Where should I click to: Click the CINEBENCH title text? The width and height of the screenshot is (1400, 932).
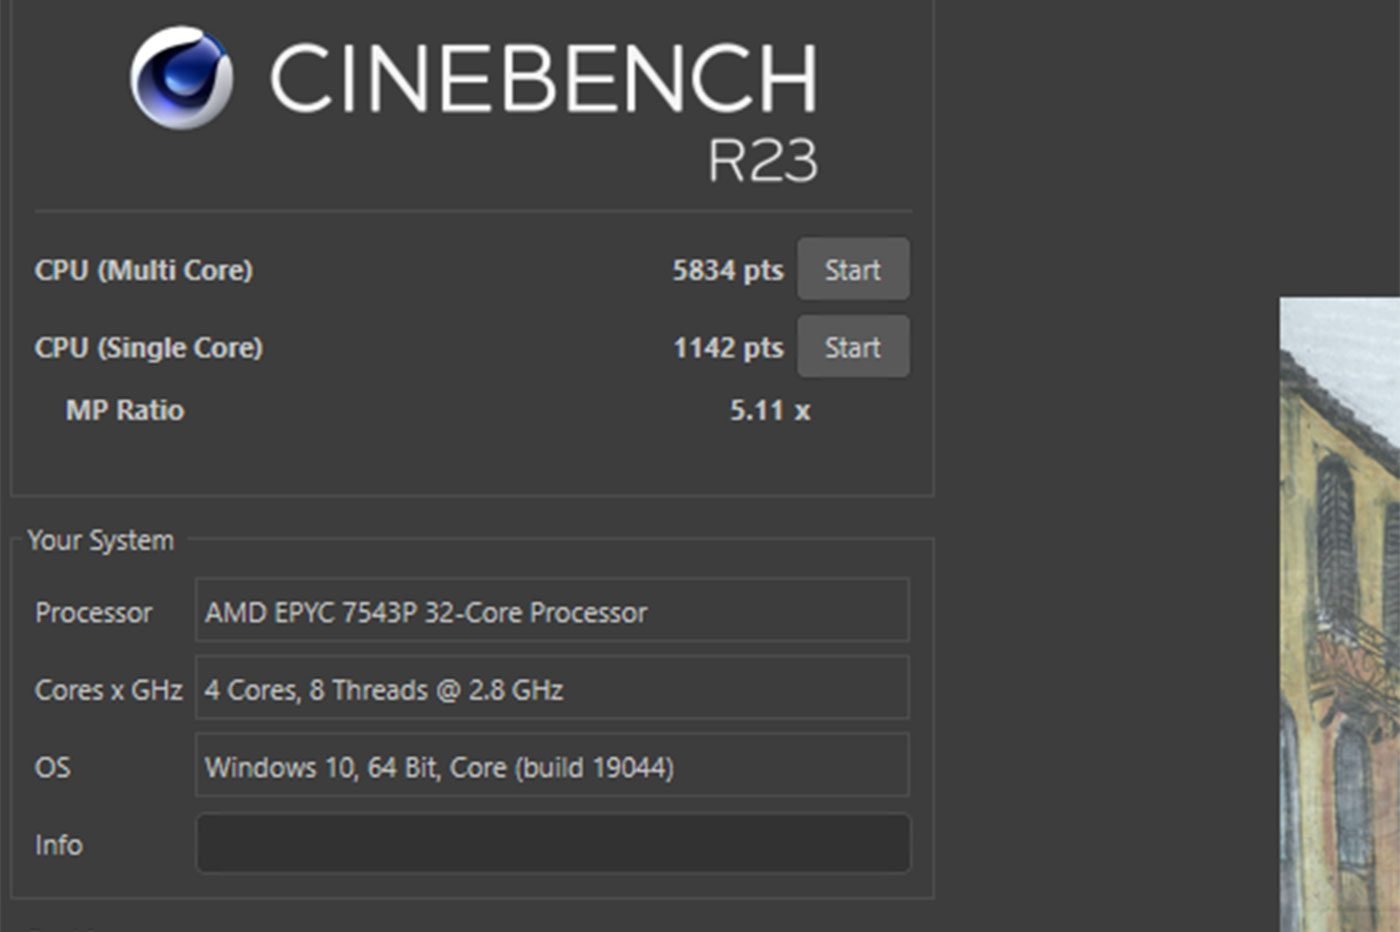point(543,78)
